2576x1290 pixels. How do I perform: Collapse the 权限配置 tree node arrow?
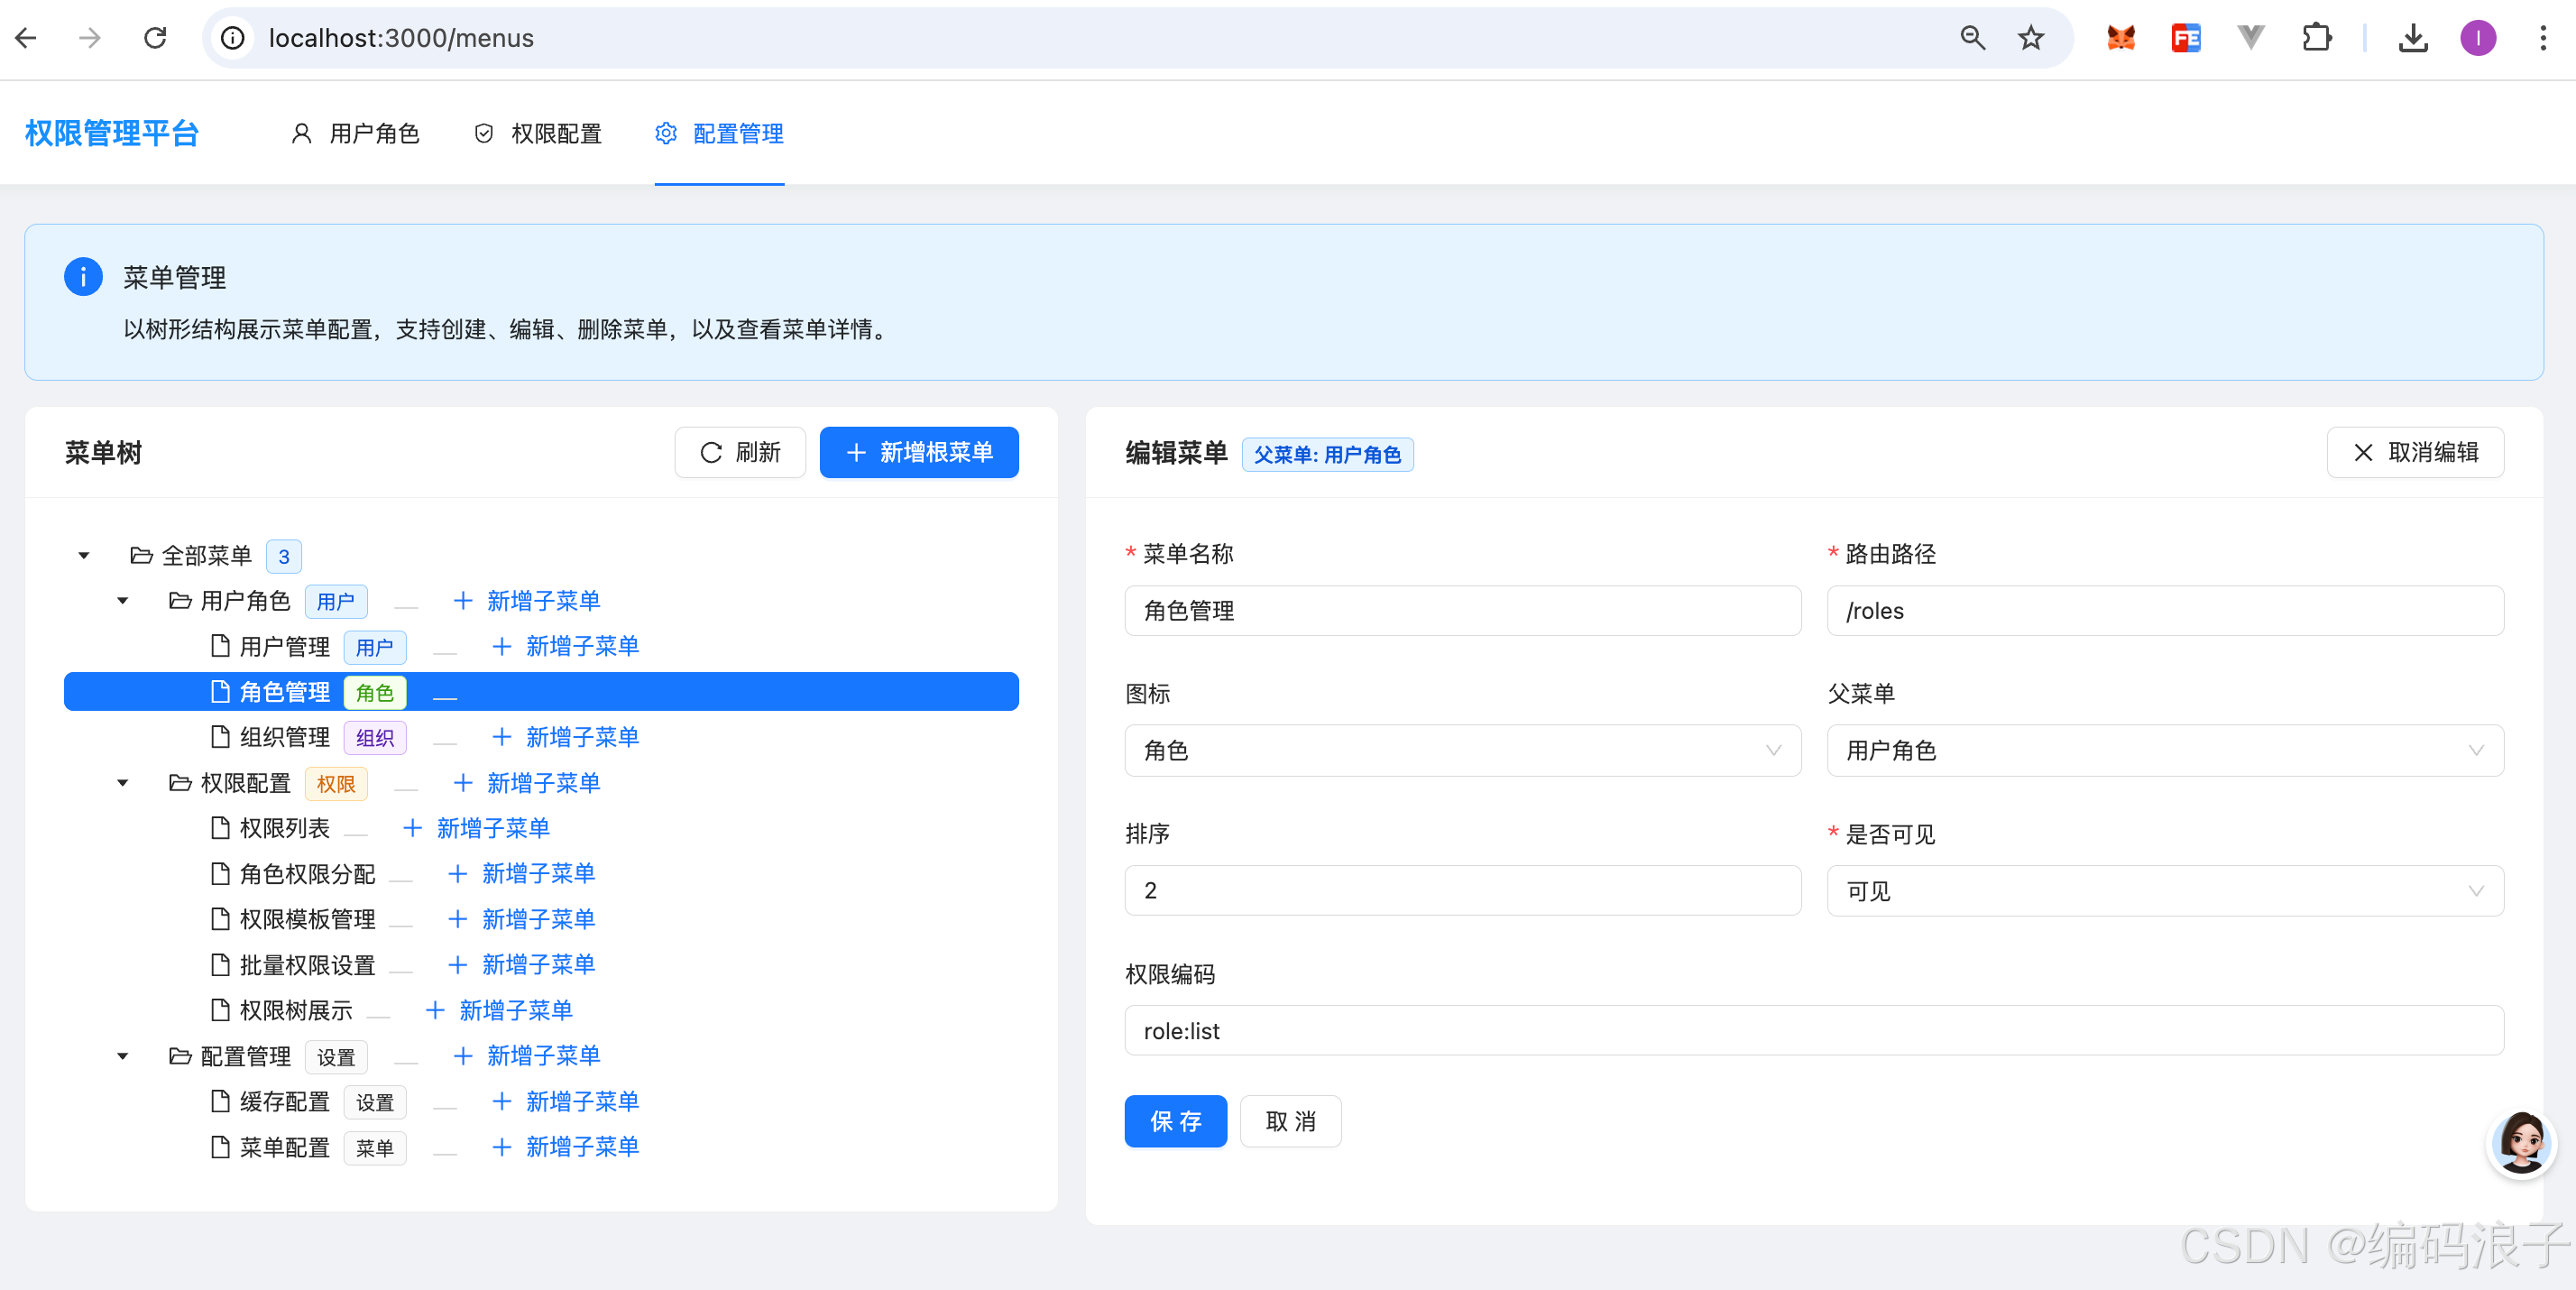coord(123,783)
